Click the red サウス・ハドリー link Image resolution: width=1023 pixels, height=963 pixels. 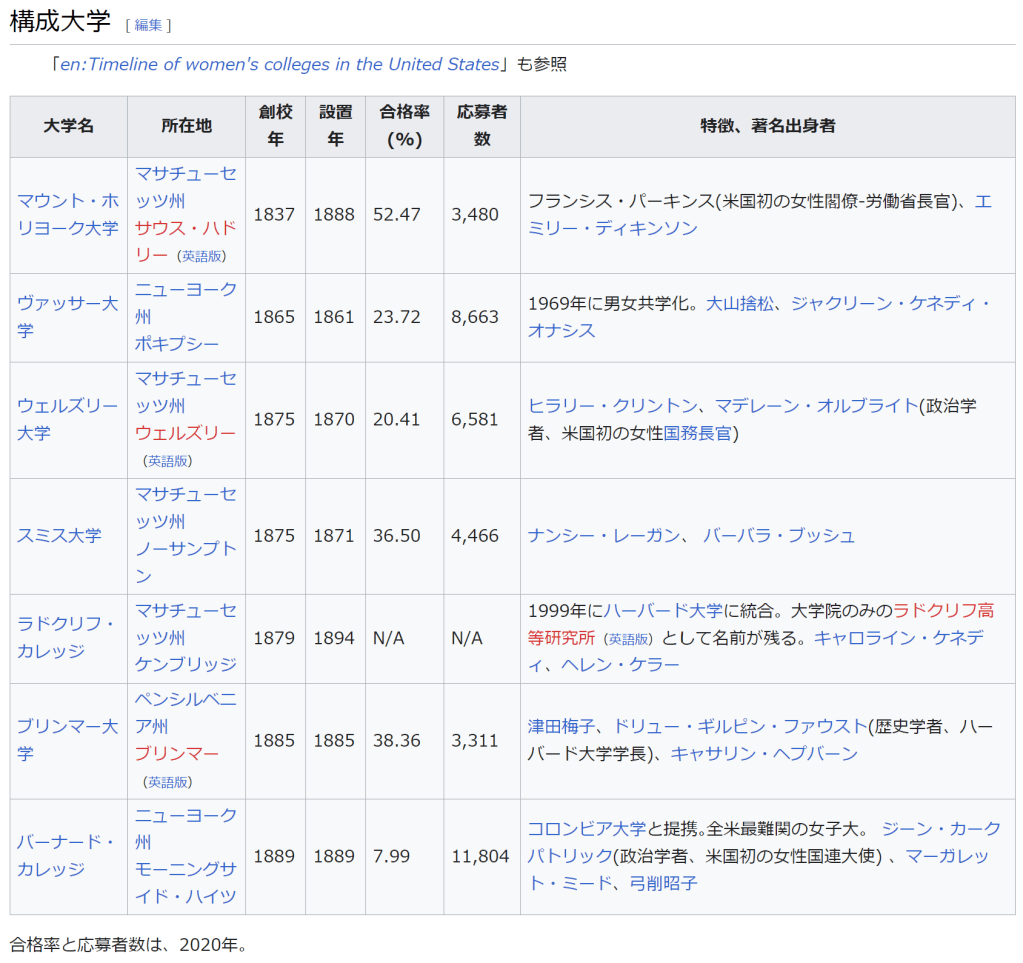click(x=185, y=227)
